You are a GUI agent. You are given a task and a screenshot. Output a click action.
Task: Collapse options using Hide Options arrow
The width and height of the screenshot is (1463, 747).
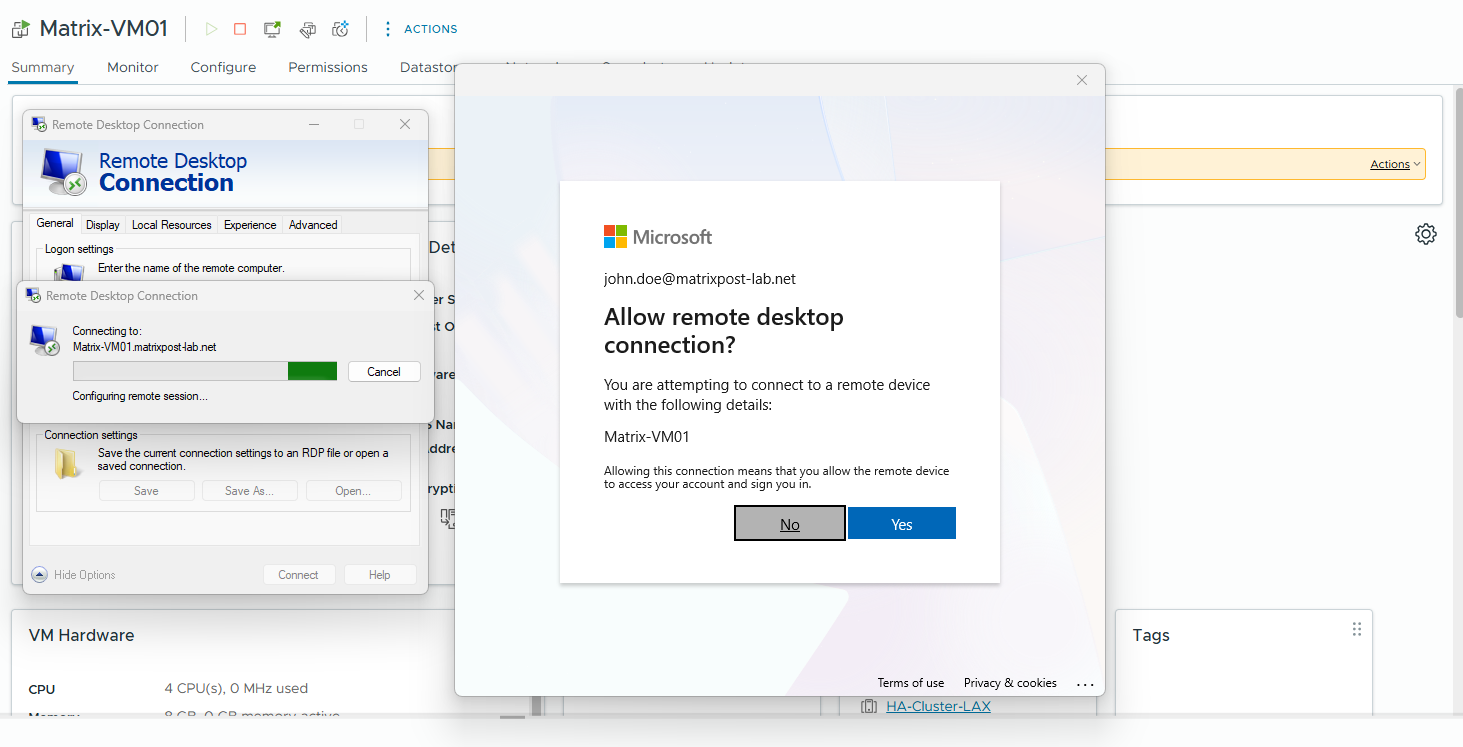point(39,575)
